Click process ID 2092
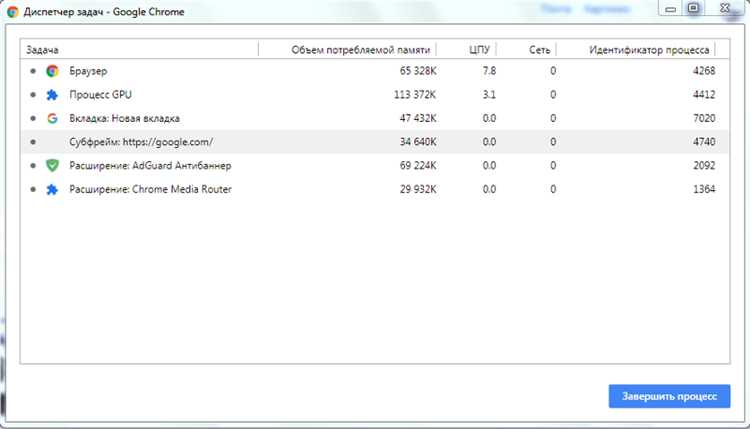This screenshot has height=429, width=750. [704, 165]
